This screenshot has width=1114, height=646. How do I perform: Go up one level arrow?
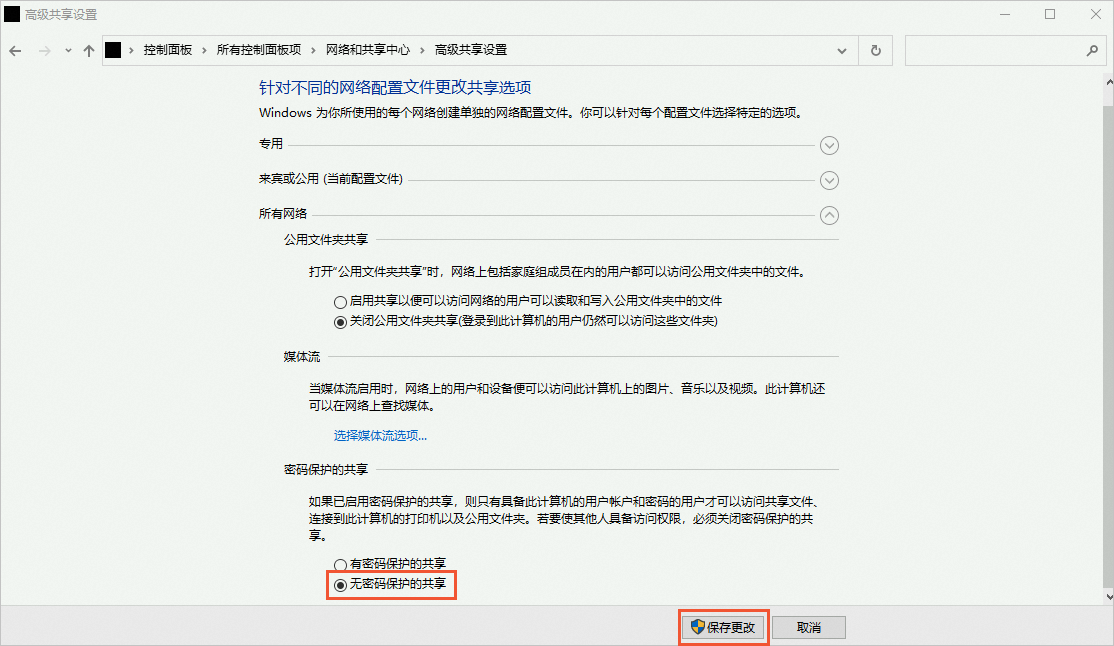click(x=89, y=50)
